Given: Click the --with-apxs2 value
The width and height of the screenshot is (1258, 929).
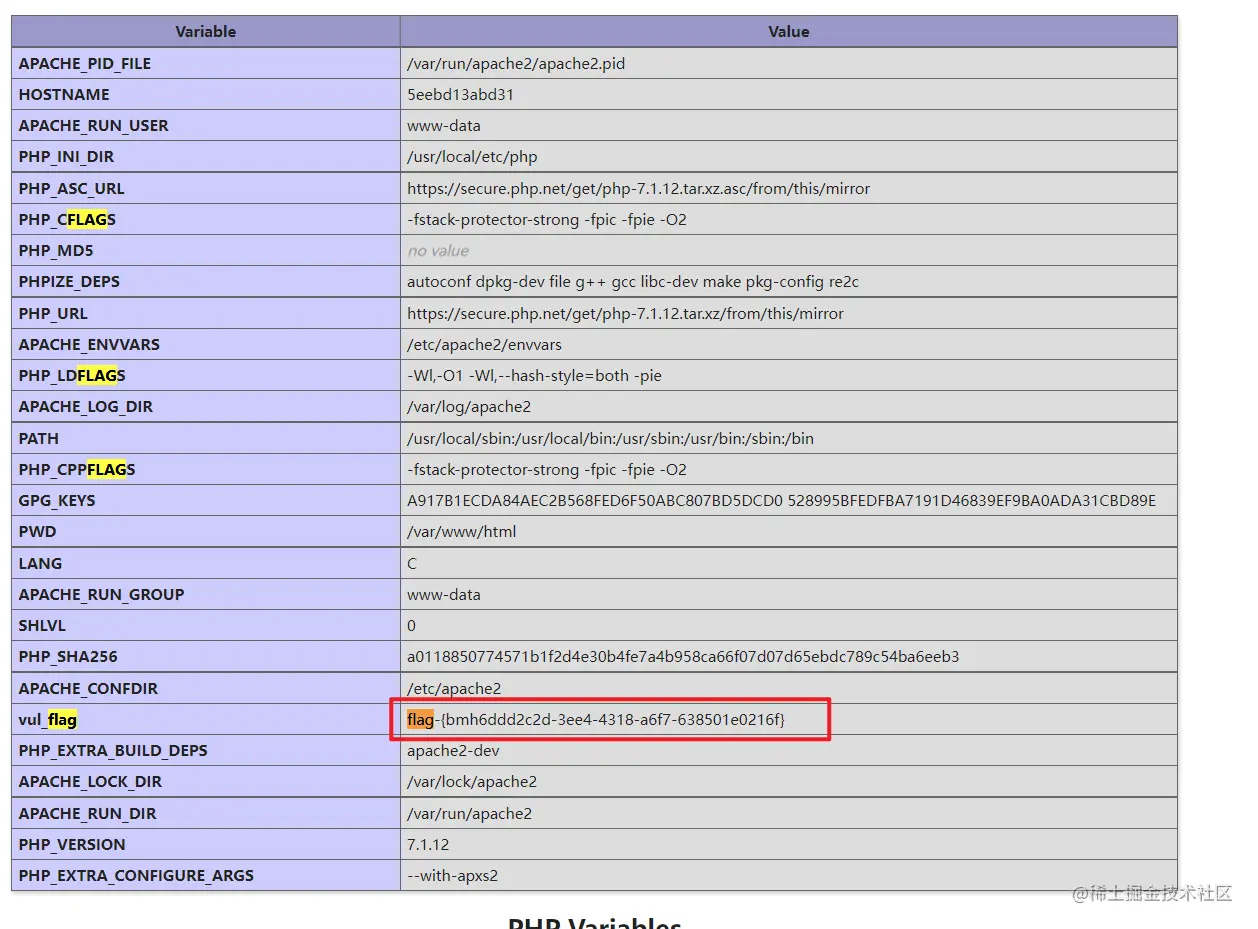Looking at the screenshot, I should click(x=452, y=876).
